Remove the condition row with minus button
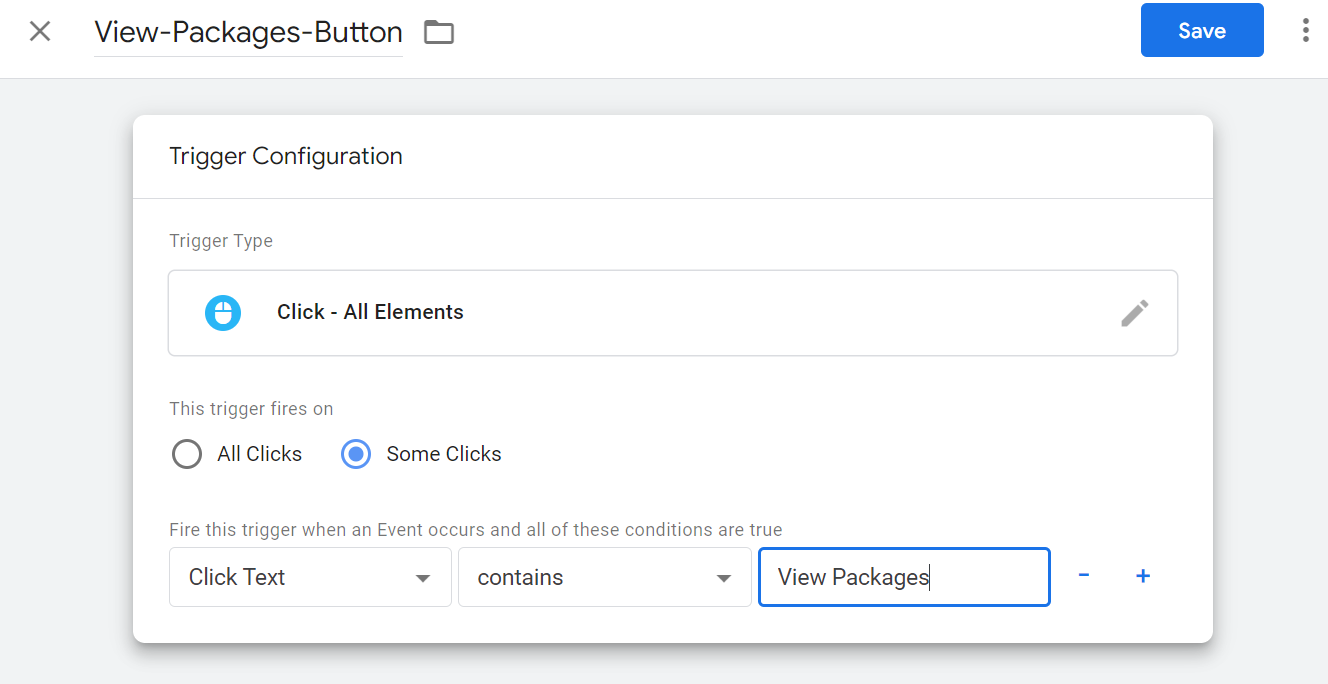This screenshot has width=1328, height=684. point(1083,576)
